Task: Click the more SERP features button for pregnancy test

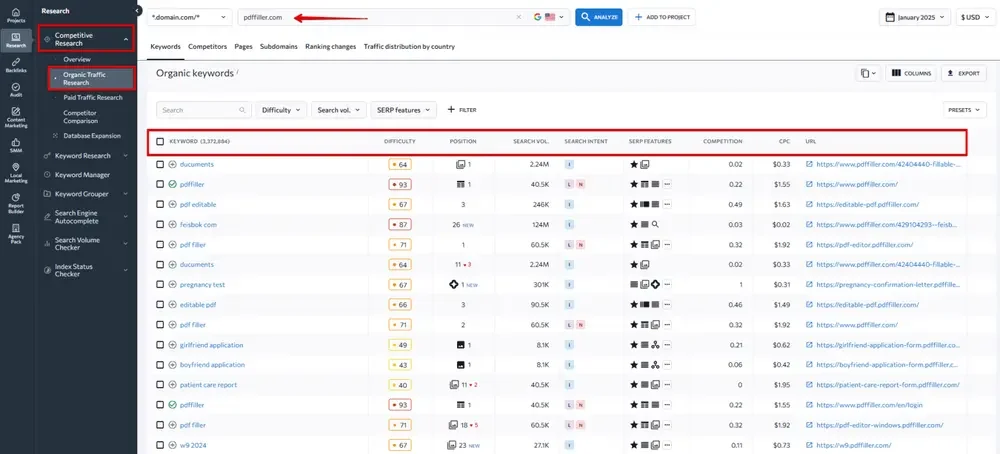Action: (667, 284)
